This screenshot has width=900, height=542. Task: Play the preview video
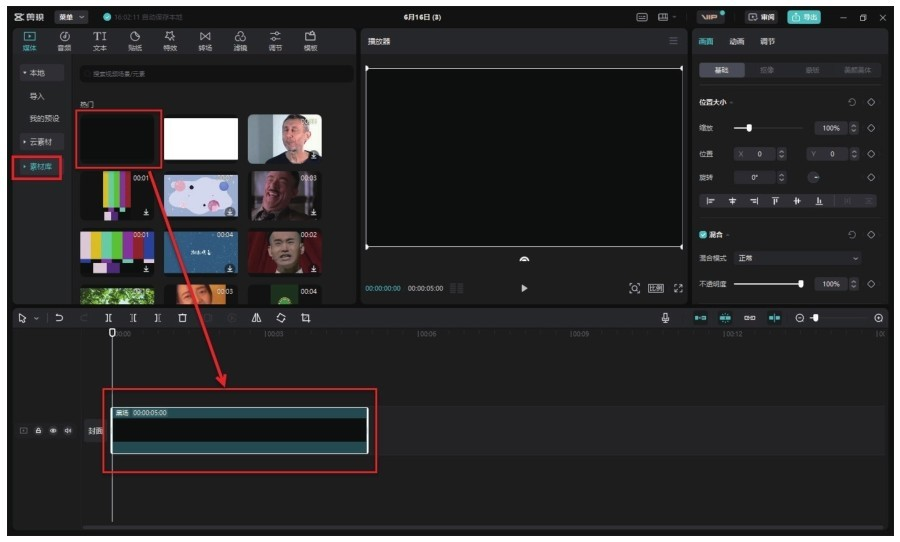(523, 288)
